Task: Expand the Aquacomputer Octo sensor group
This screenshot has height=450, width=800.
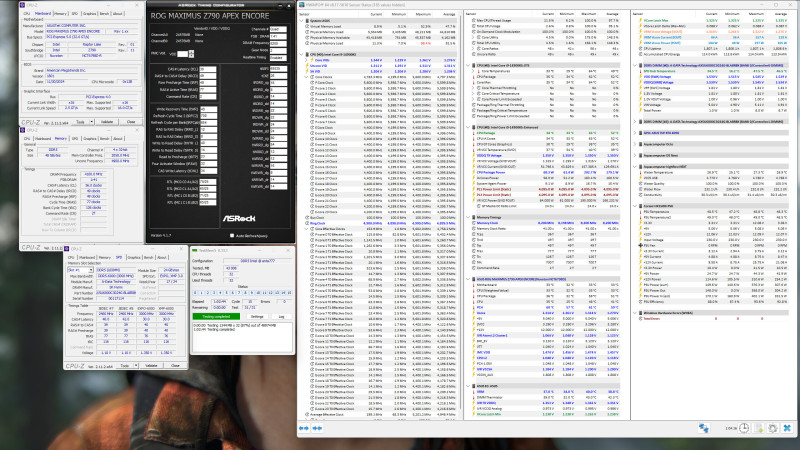Action: [635, 144]
